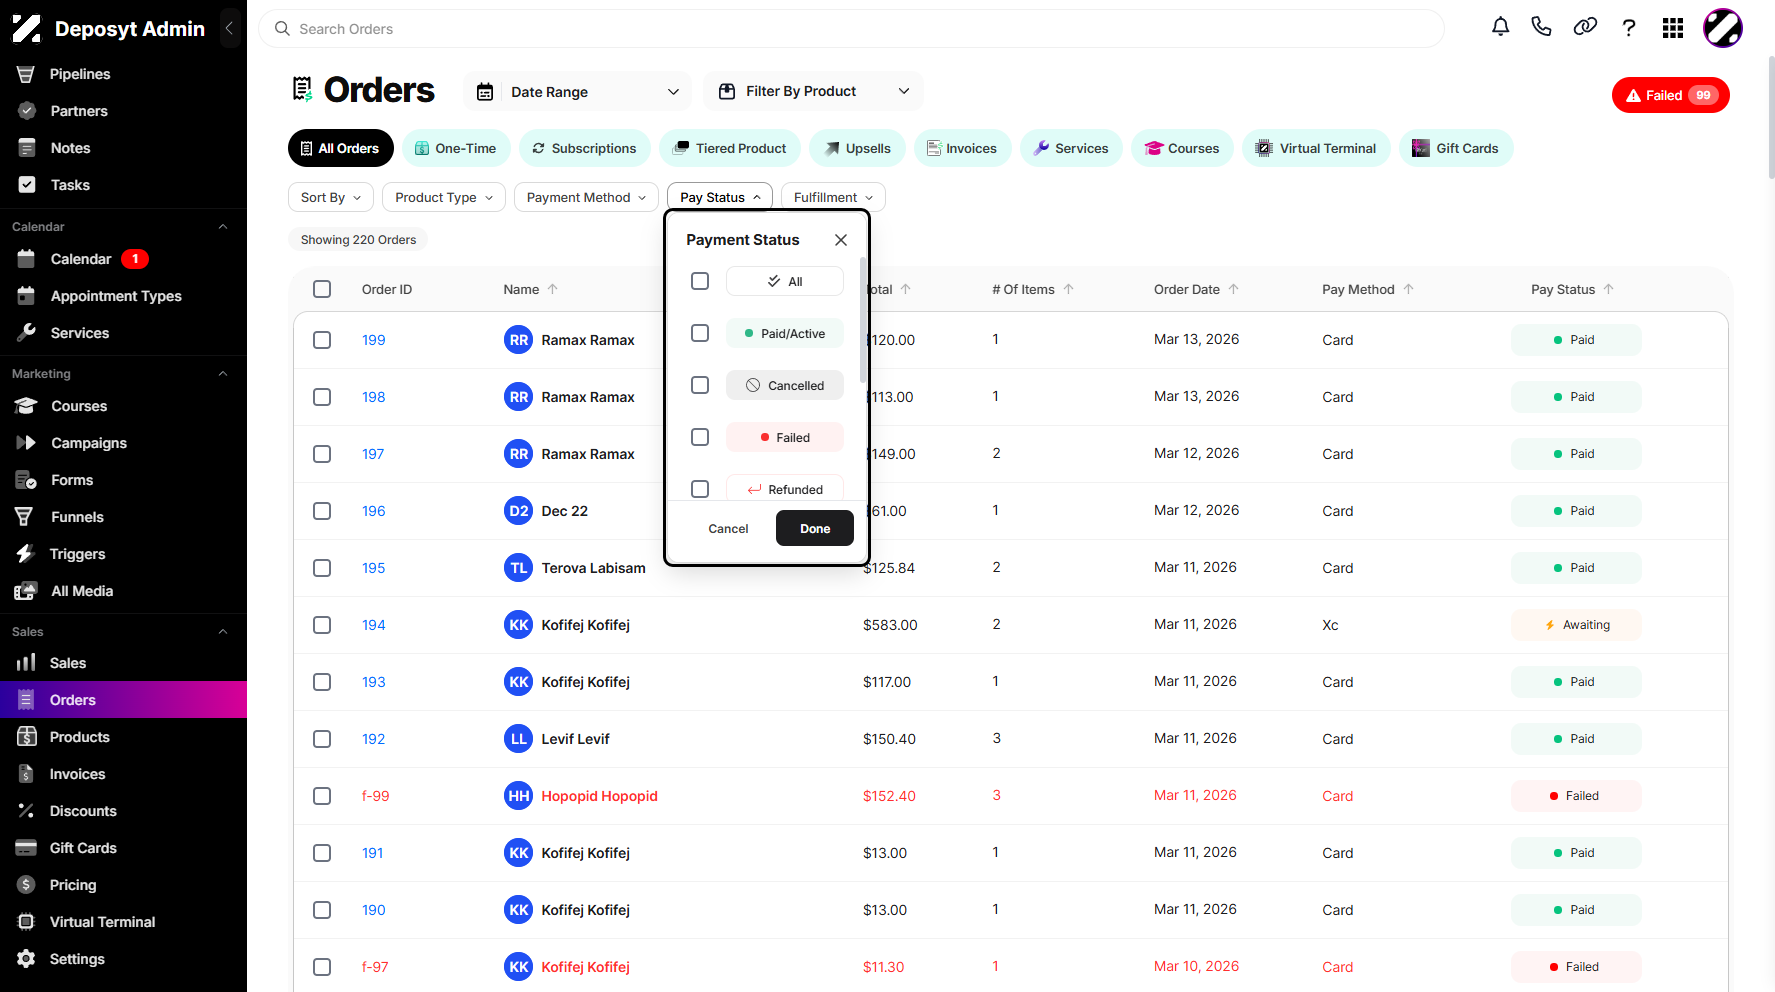The image size is (1775, 992).
Task: Check the Cancelled status checkbox
Action: (700, 385)
